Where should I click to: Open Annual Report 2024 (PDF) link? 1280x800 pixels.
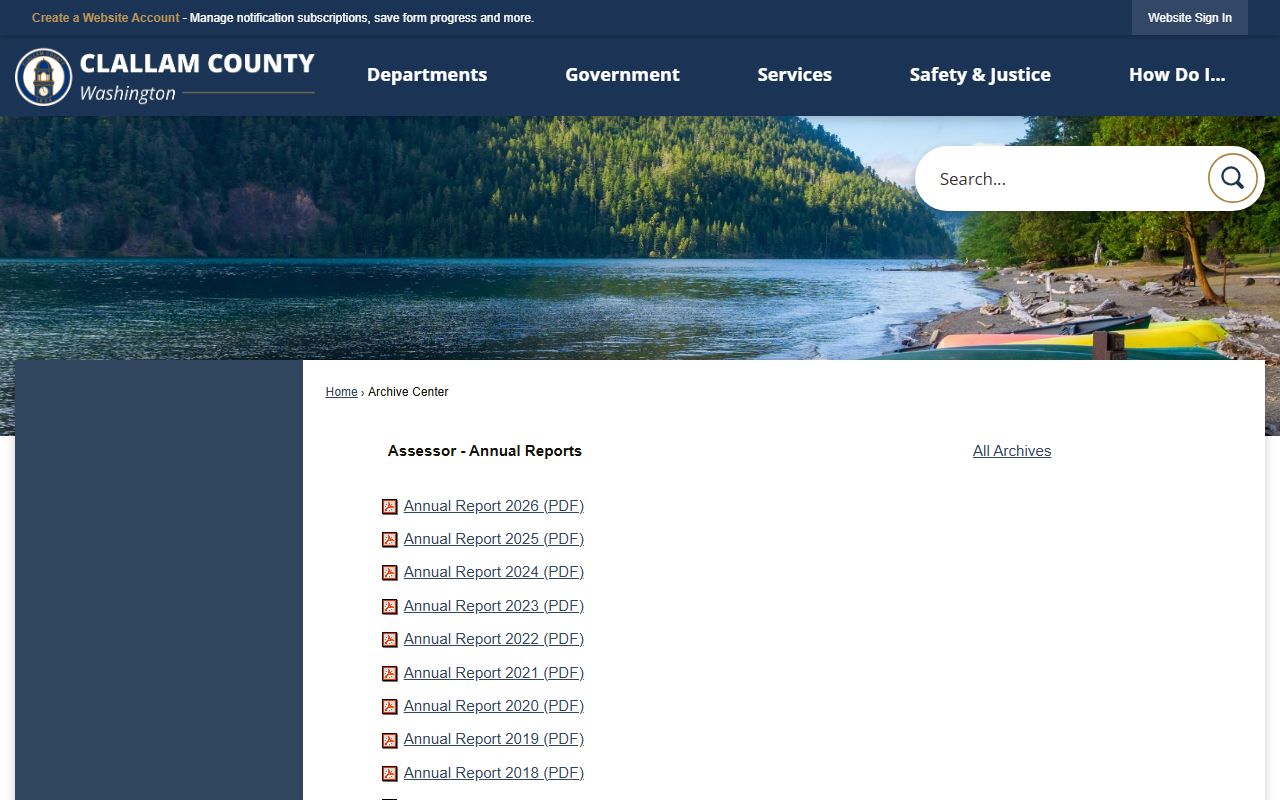[494, 572]
